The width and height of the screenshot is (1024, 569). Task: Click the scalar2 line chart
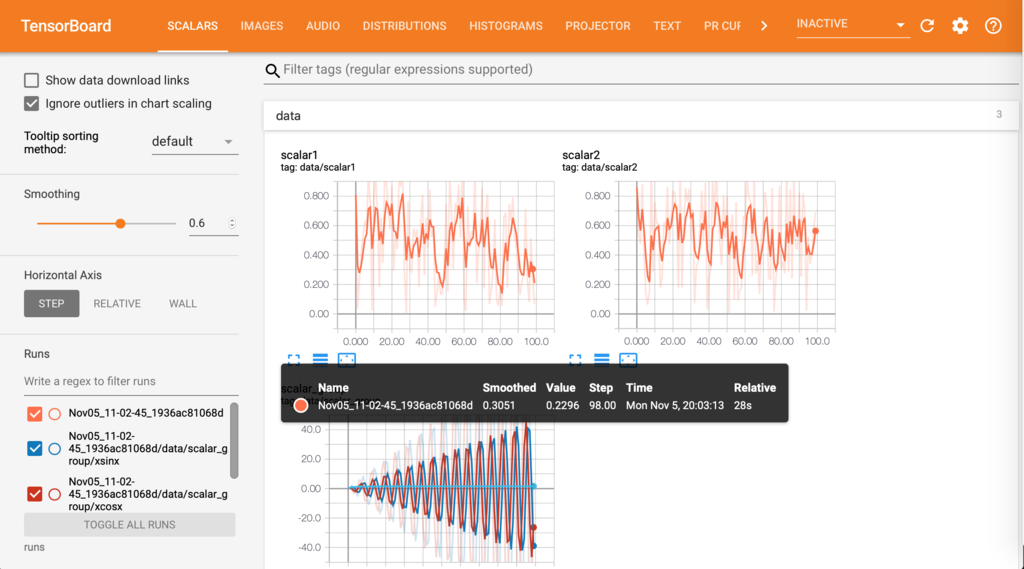[726, 255]
